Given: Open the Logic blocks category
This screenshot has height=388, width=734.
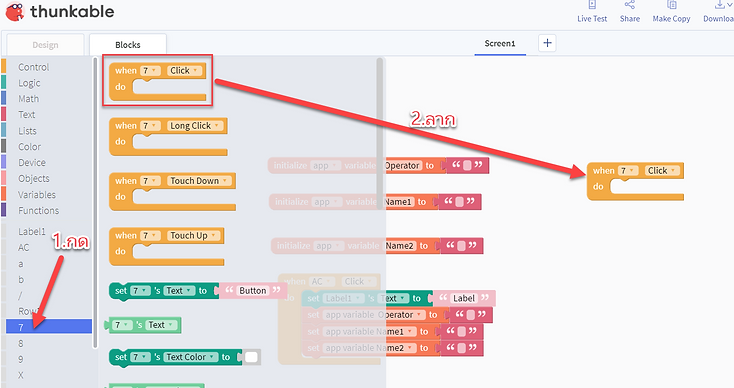Looking at the screenshot, I should pos(29,83).
